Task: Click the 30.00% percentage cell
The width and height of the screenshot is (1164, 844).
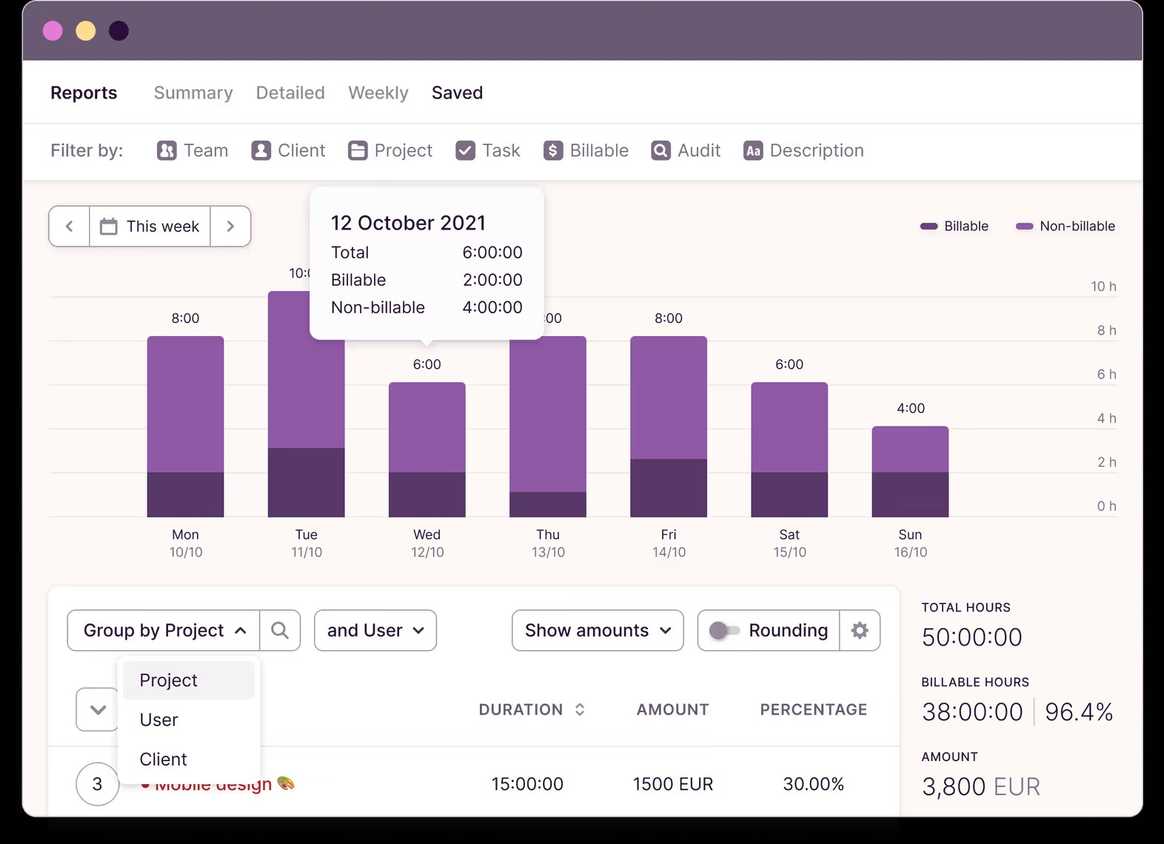Action: [x=814, y=784]
